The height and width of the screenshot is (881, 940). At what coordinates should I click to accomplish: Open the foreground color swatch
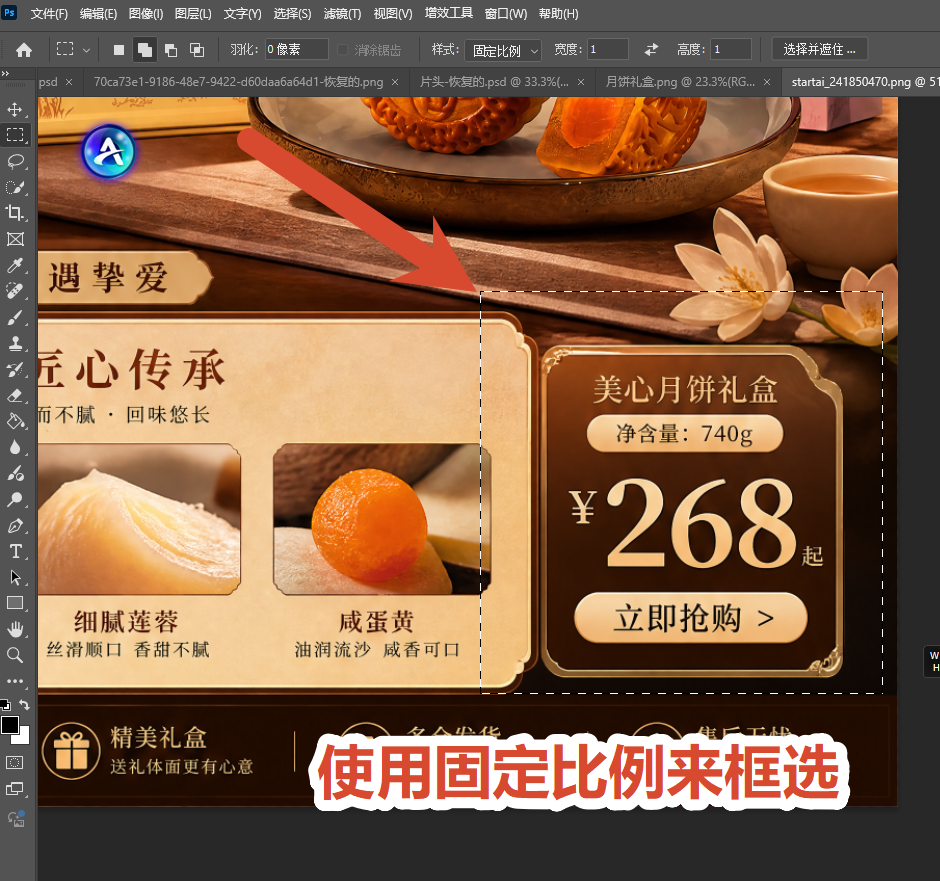(9, 725)
